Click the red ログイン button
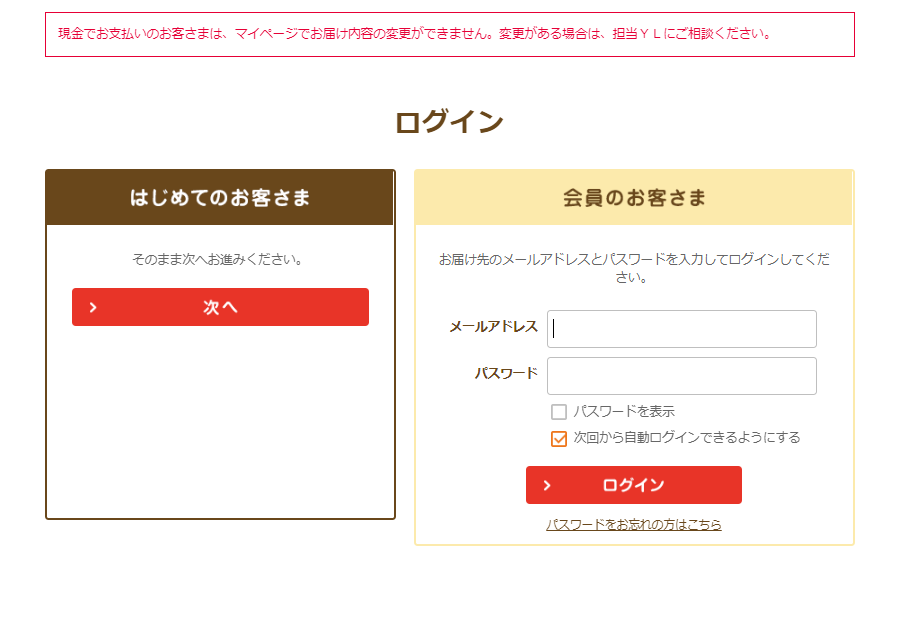The height and width of the screenshot is (640, 901). coord(634,485)
